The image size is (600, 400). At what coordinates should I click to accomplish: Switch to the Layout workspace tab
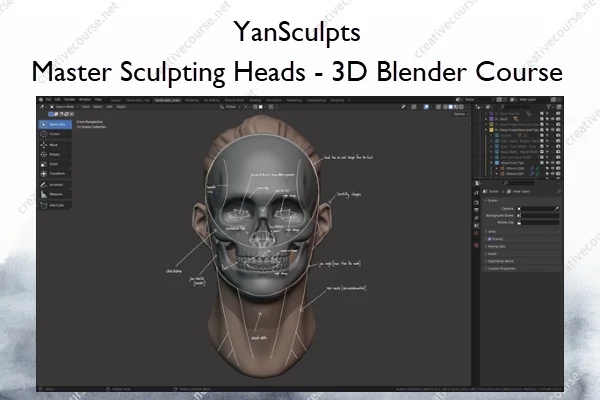pyautogui.click(x=116, y=100)
